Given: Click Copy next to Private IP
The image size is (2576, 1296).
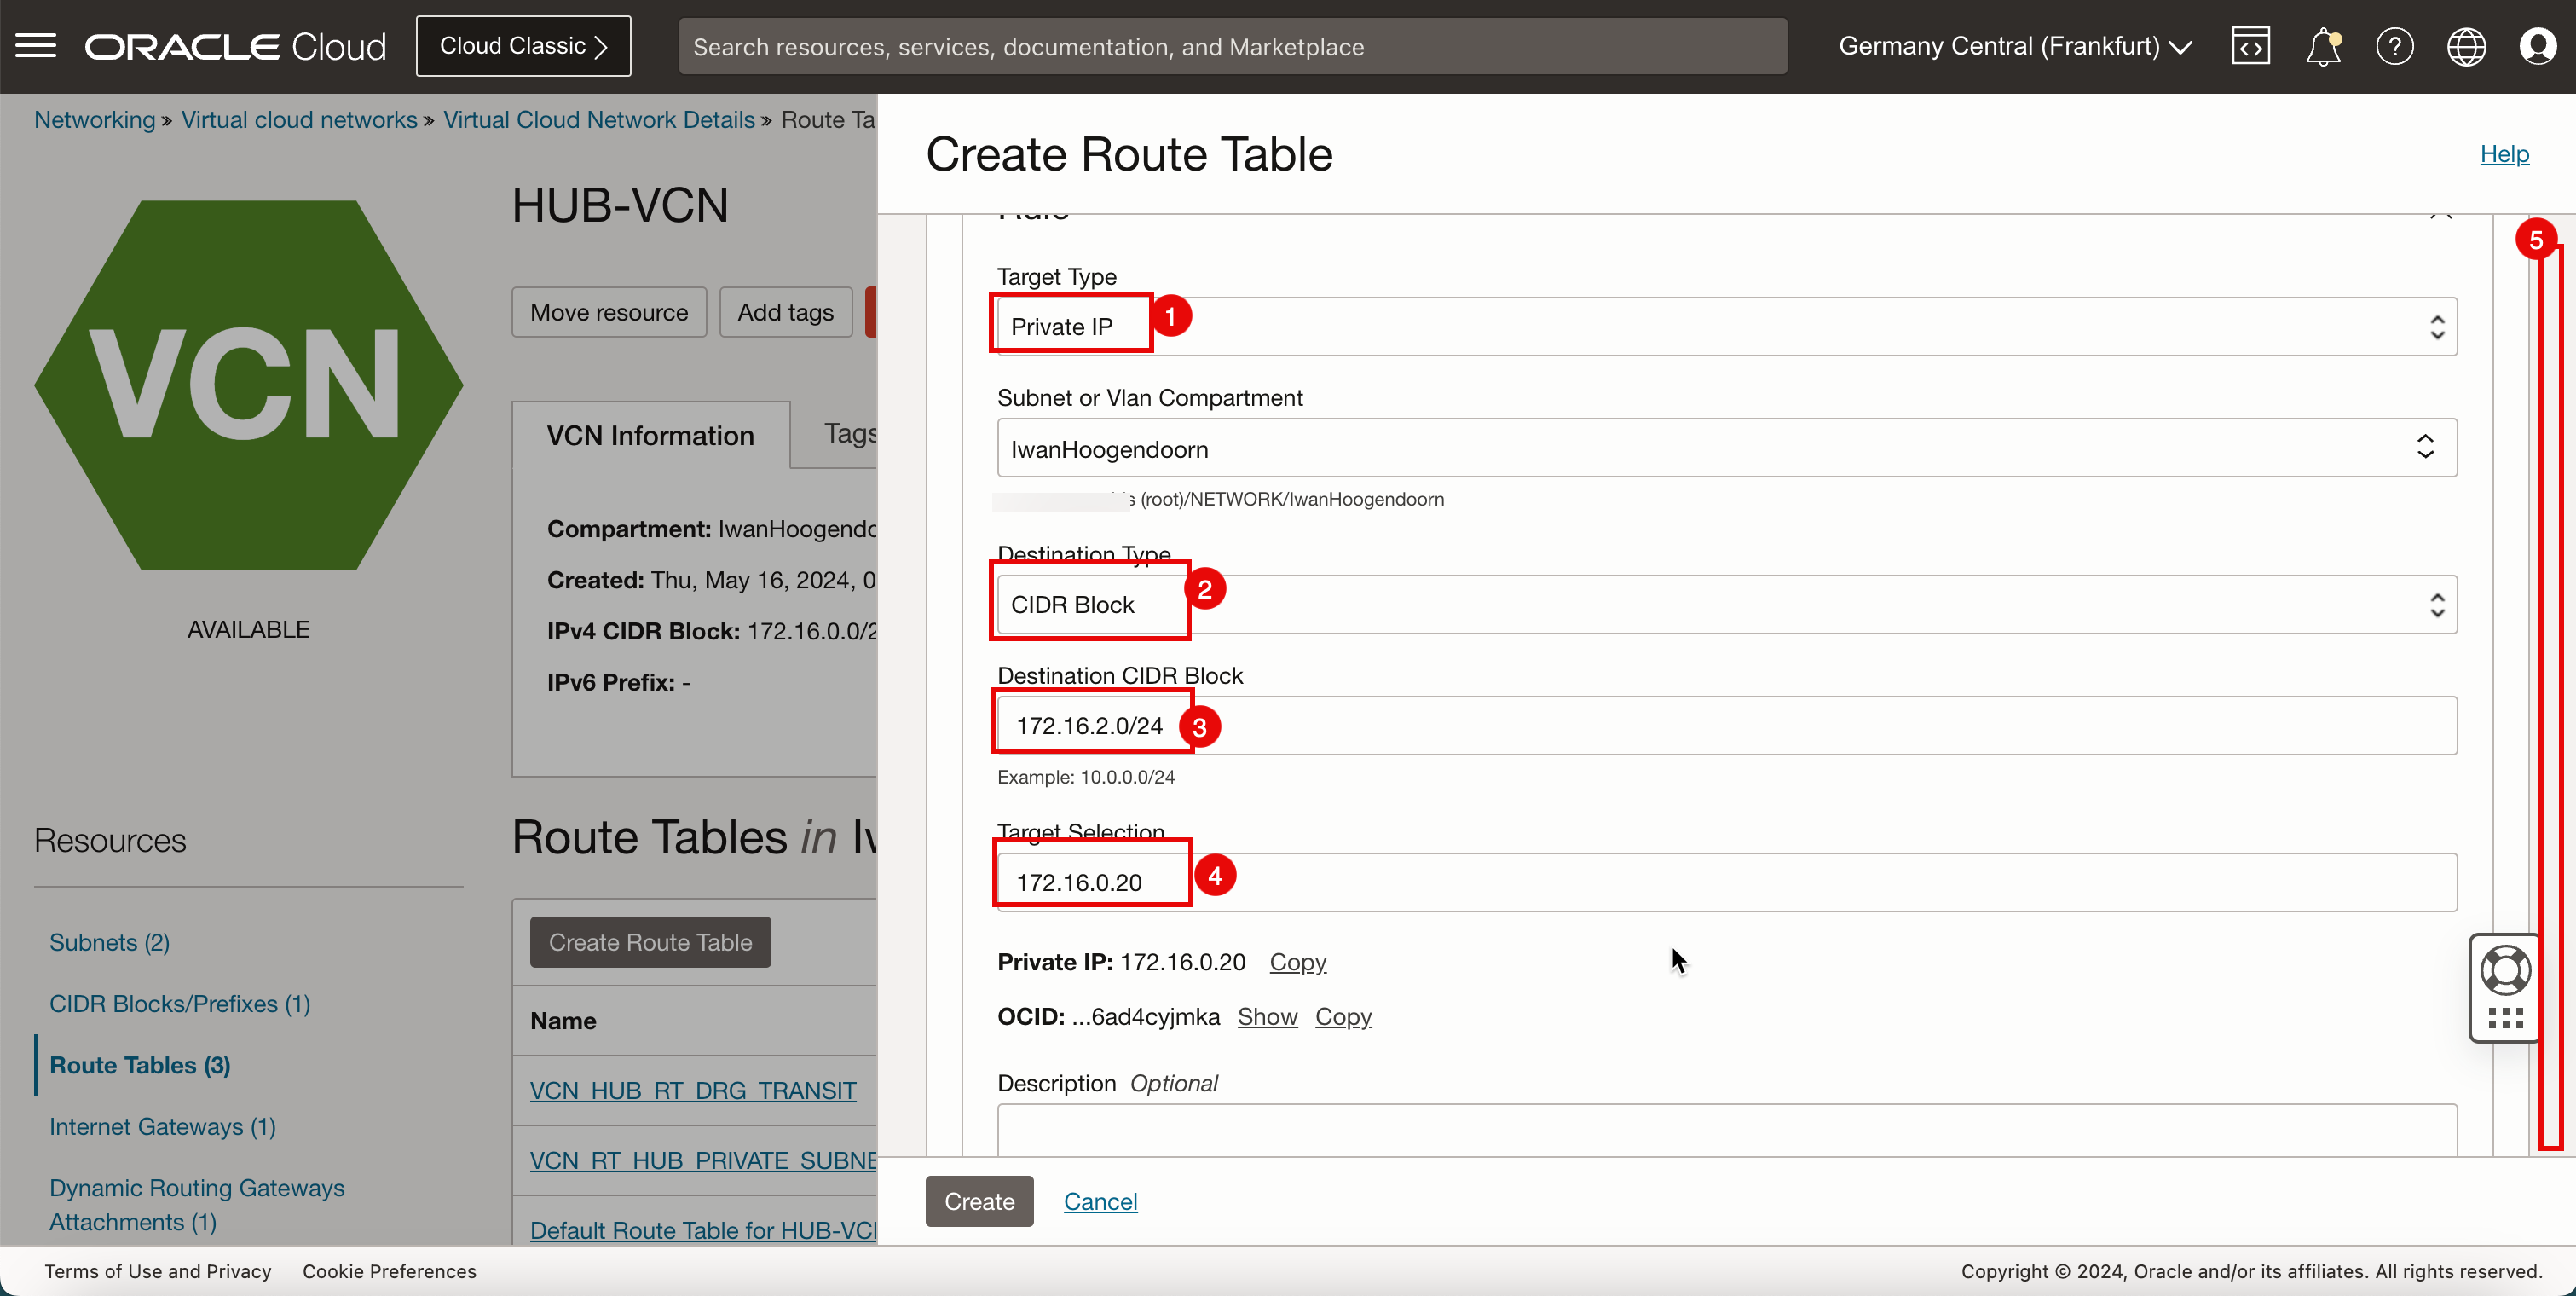Looking at the screenshot, I should point(1297,962).
